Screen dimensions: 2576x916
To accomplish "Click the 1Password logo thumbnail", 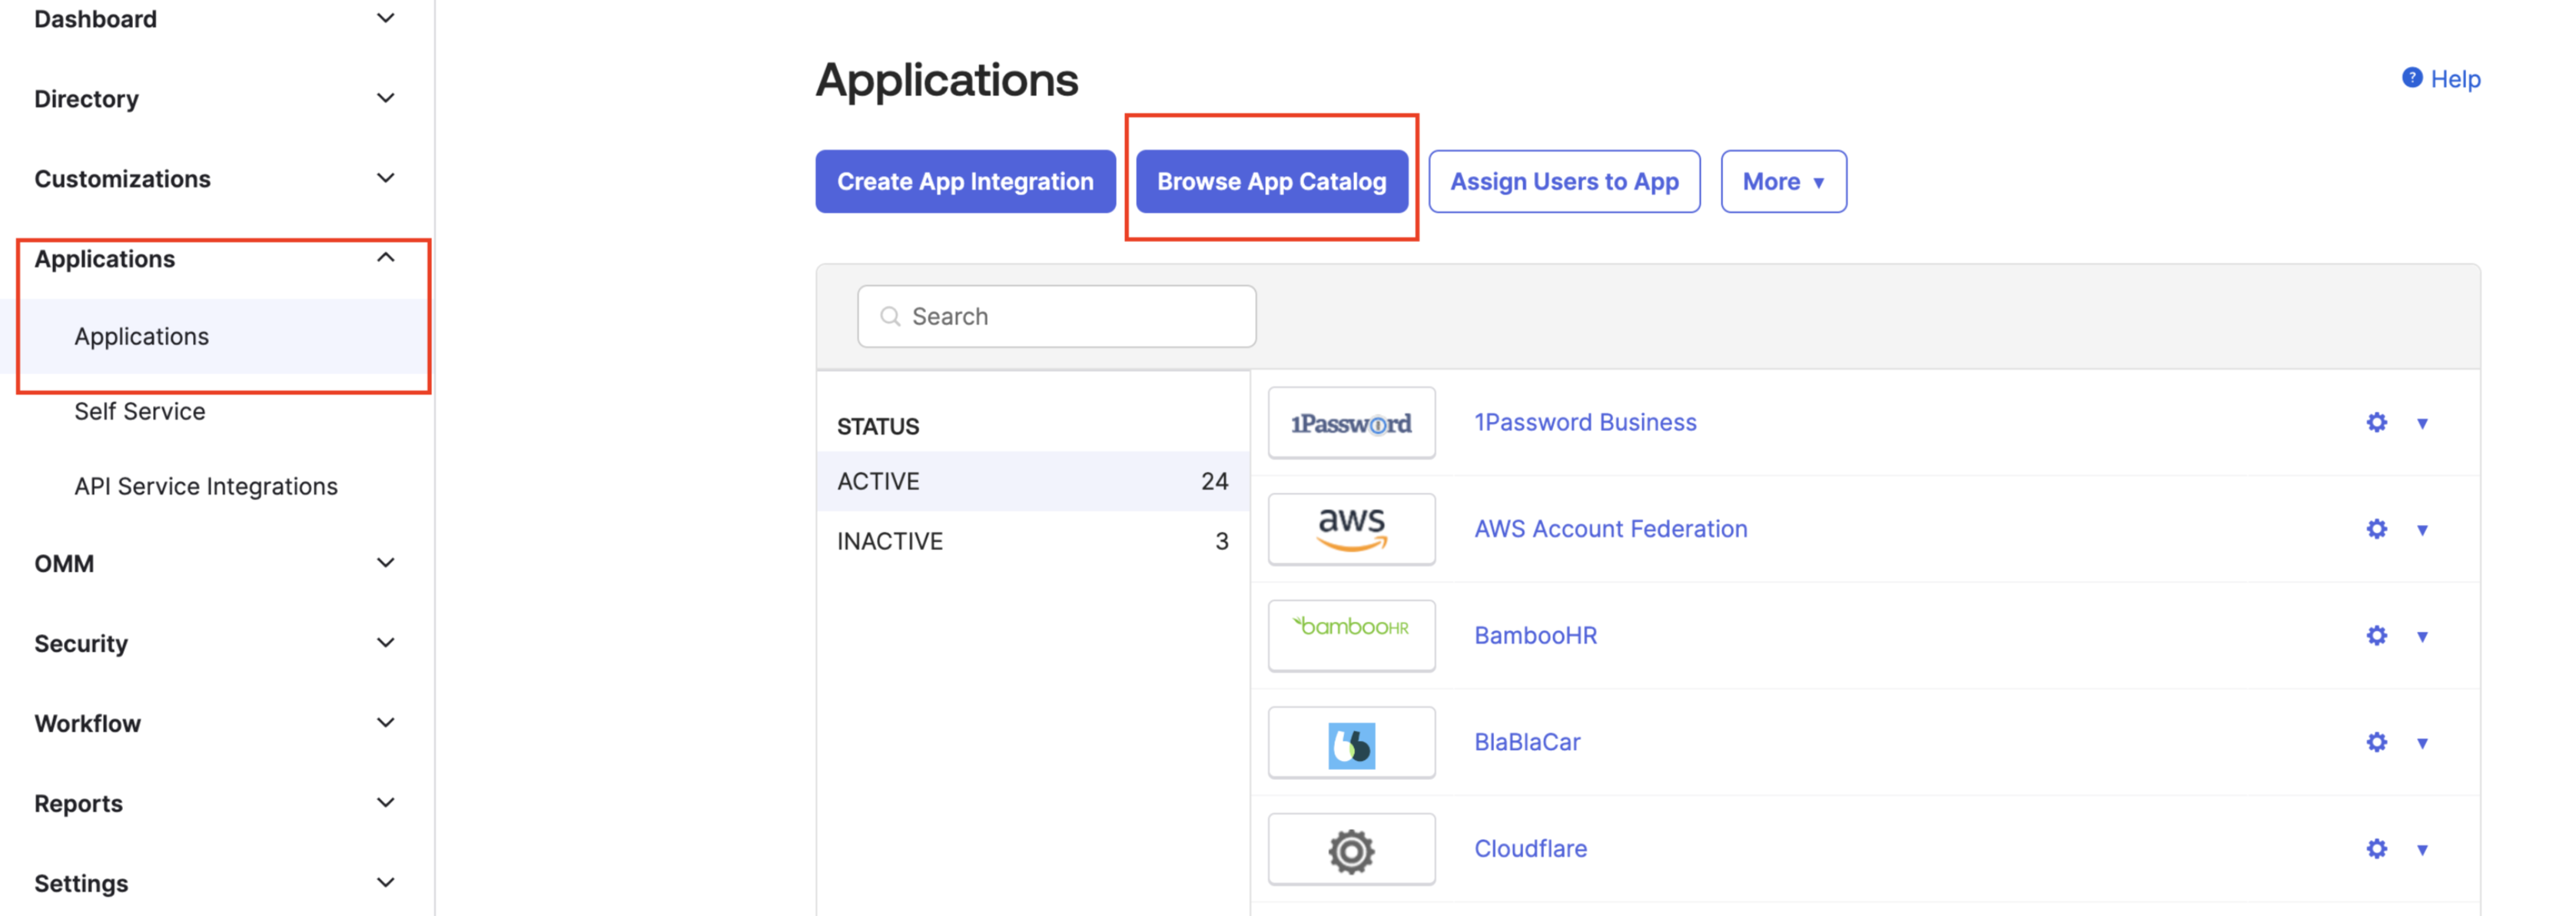I will [1350, 423].
